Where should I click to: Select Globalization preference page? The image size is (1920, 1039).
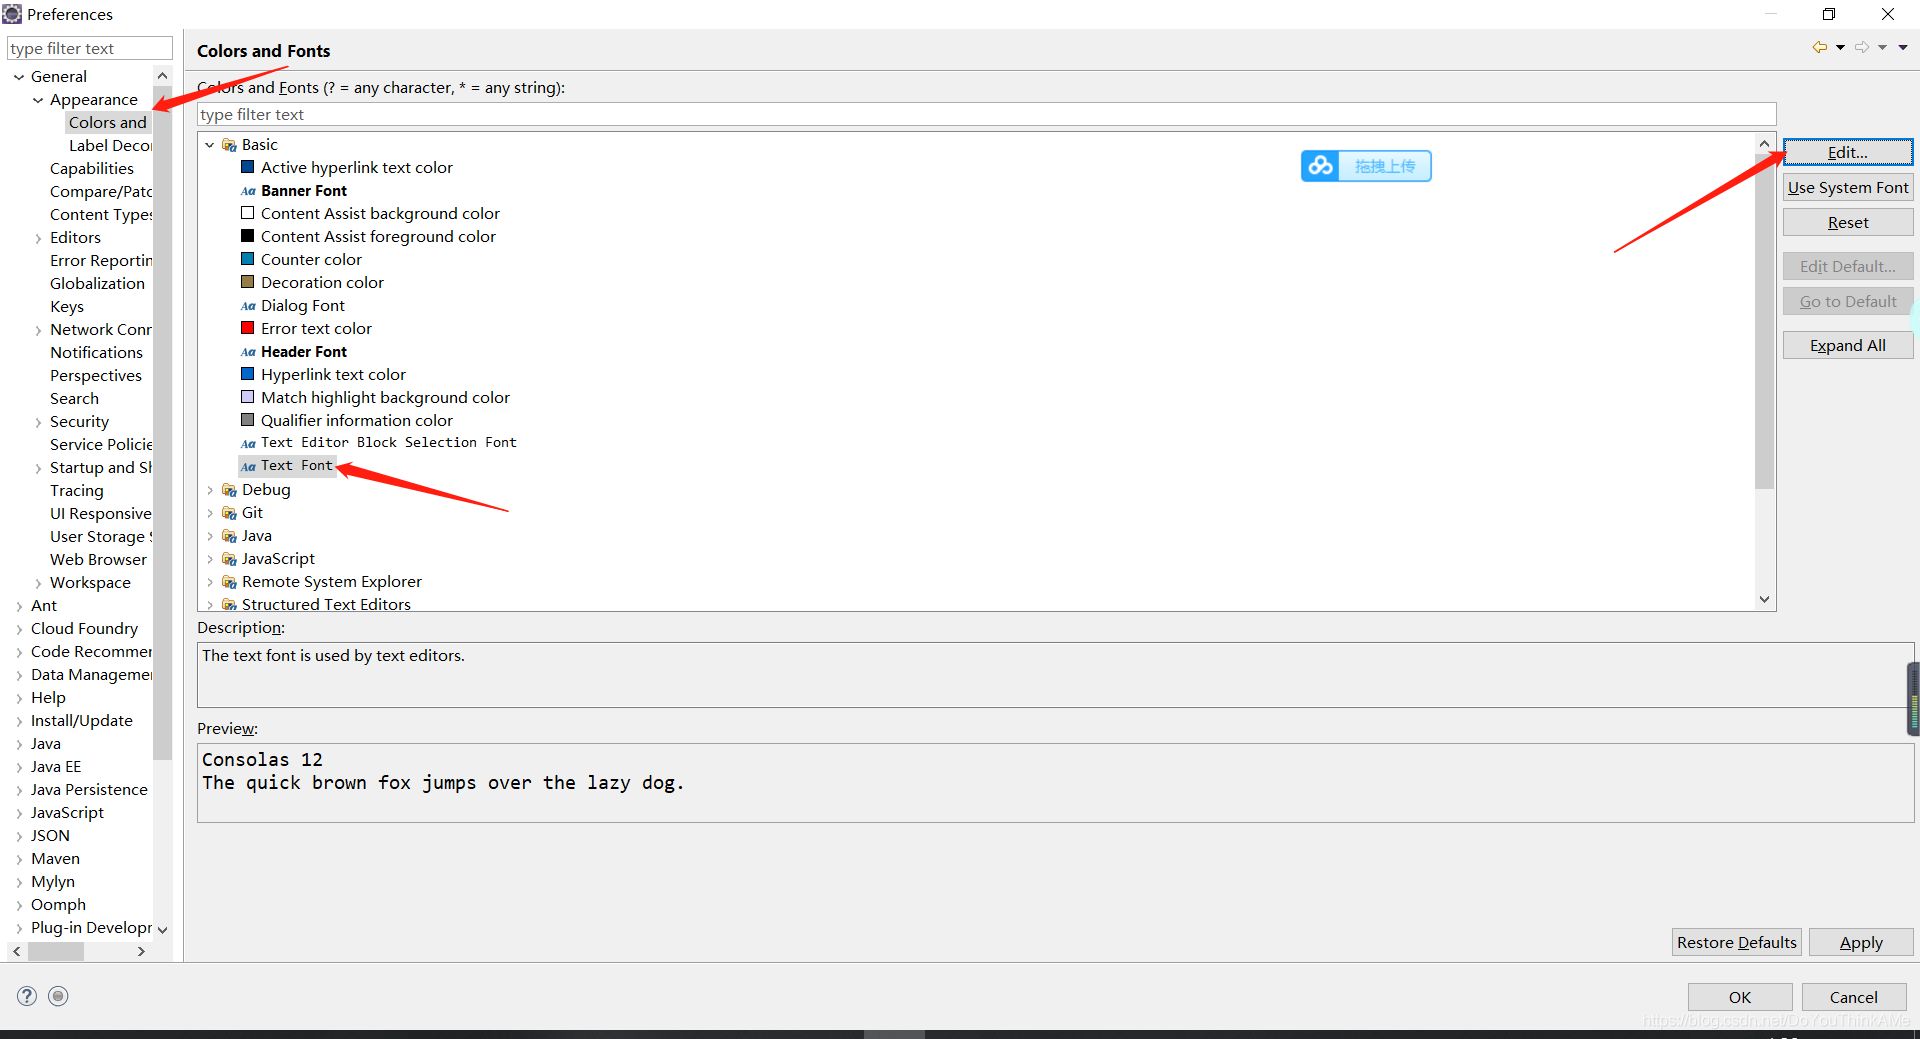coord(97,284)
